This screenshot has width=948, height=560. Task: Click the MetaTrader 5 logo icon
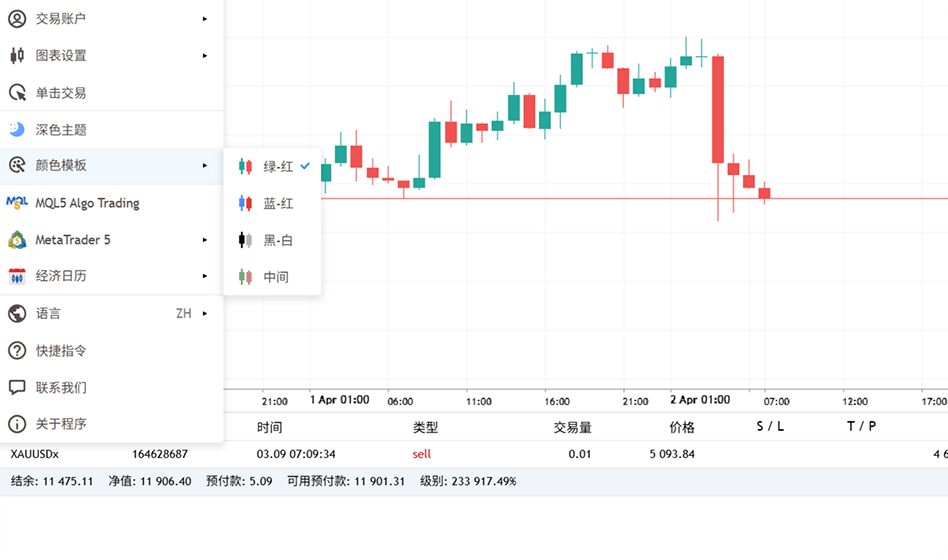pyautogui.click(x=16, y=240)
